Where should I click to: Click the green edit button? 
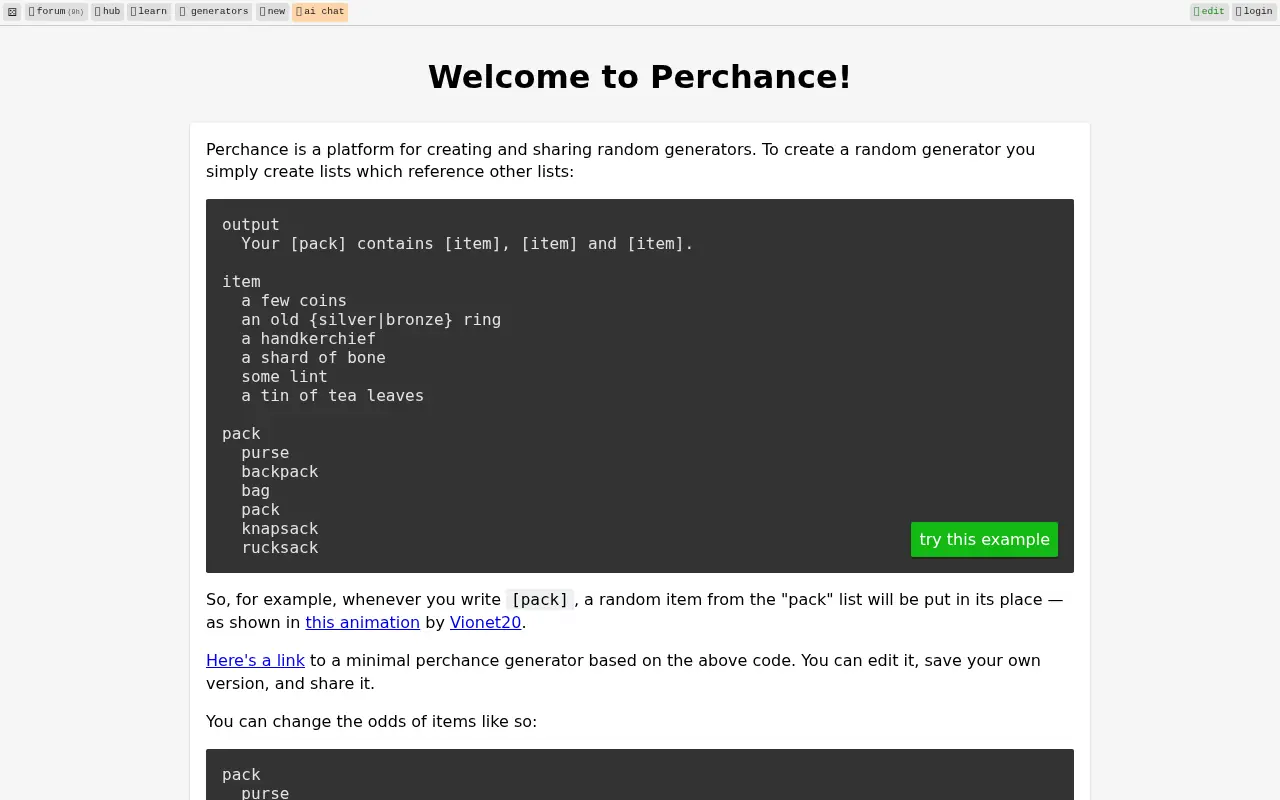tap(1209, 11)
